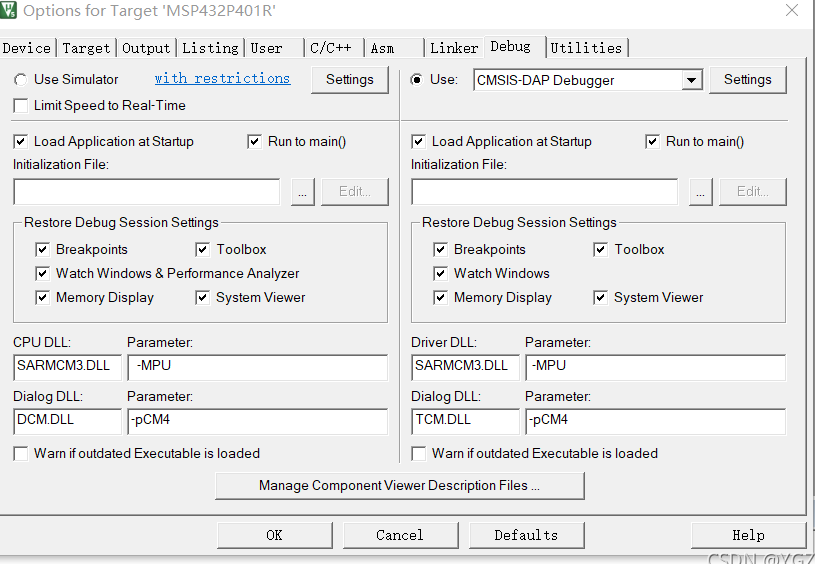Screen dimensions: 815x564
Task: Toggle simulator System Viewer checkbox
Action: (203, 297)
